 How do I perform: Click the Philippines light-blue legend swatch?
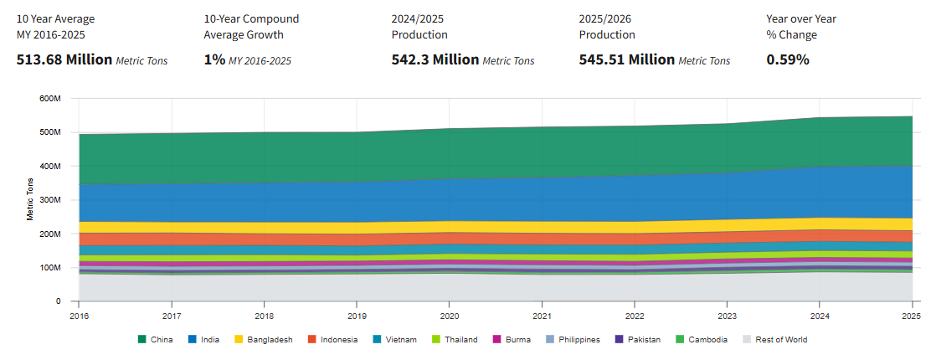[x=550, y=340]
